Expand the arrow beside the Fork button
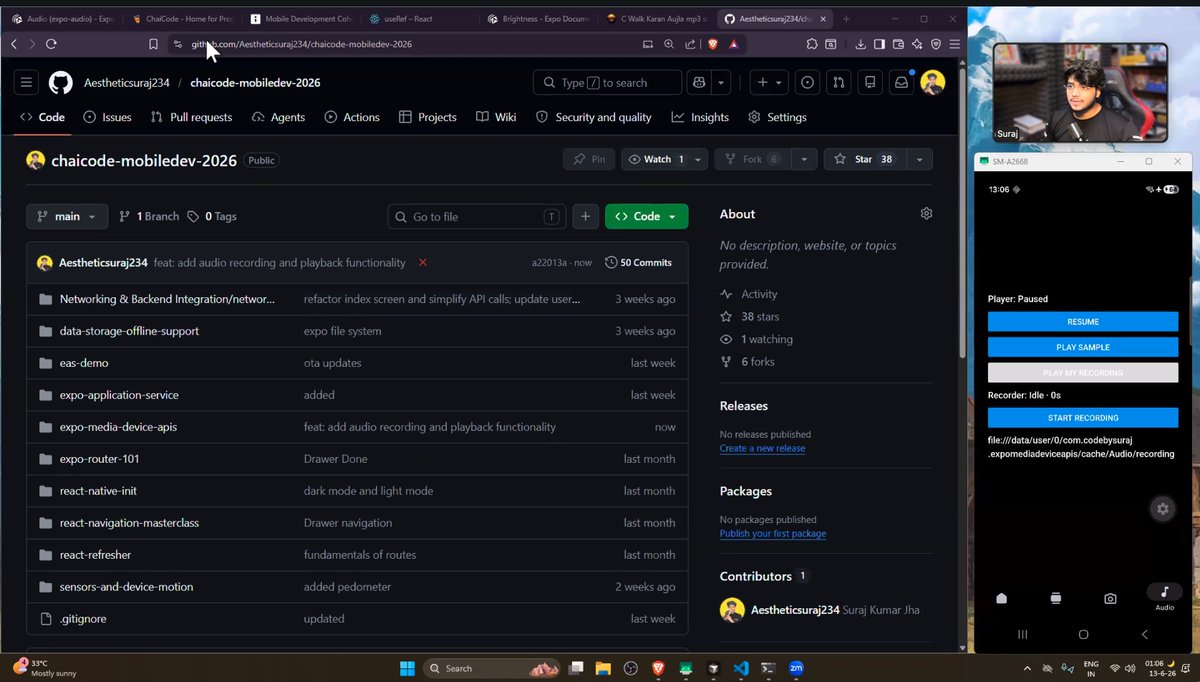1200x682 pixels. (803, 159)
